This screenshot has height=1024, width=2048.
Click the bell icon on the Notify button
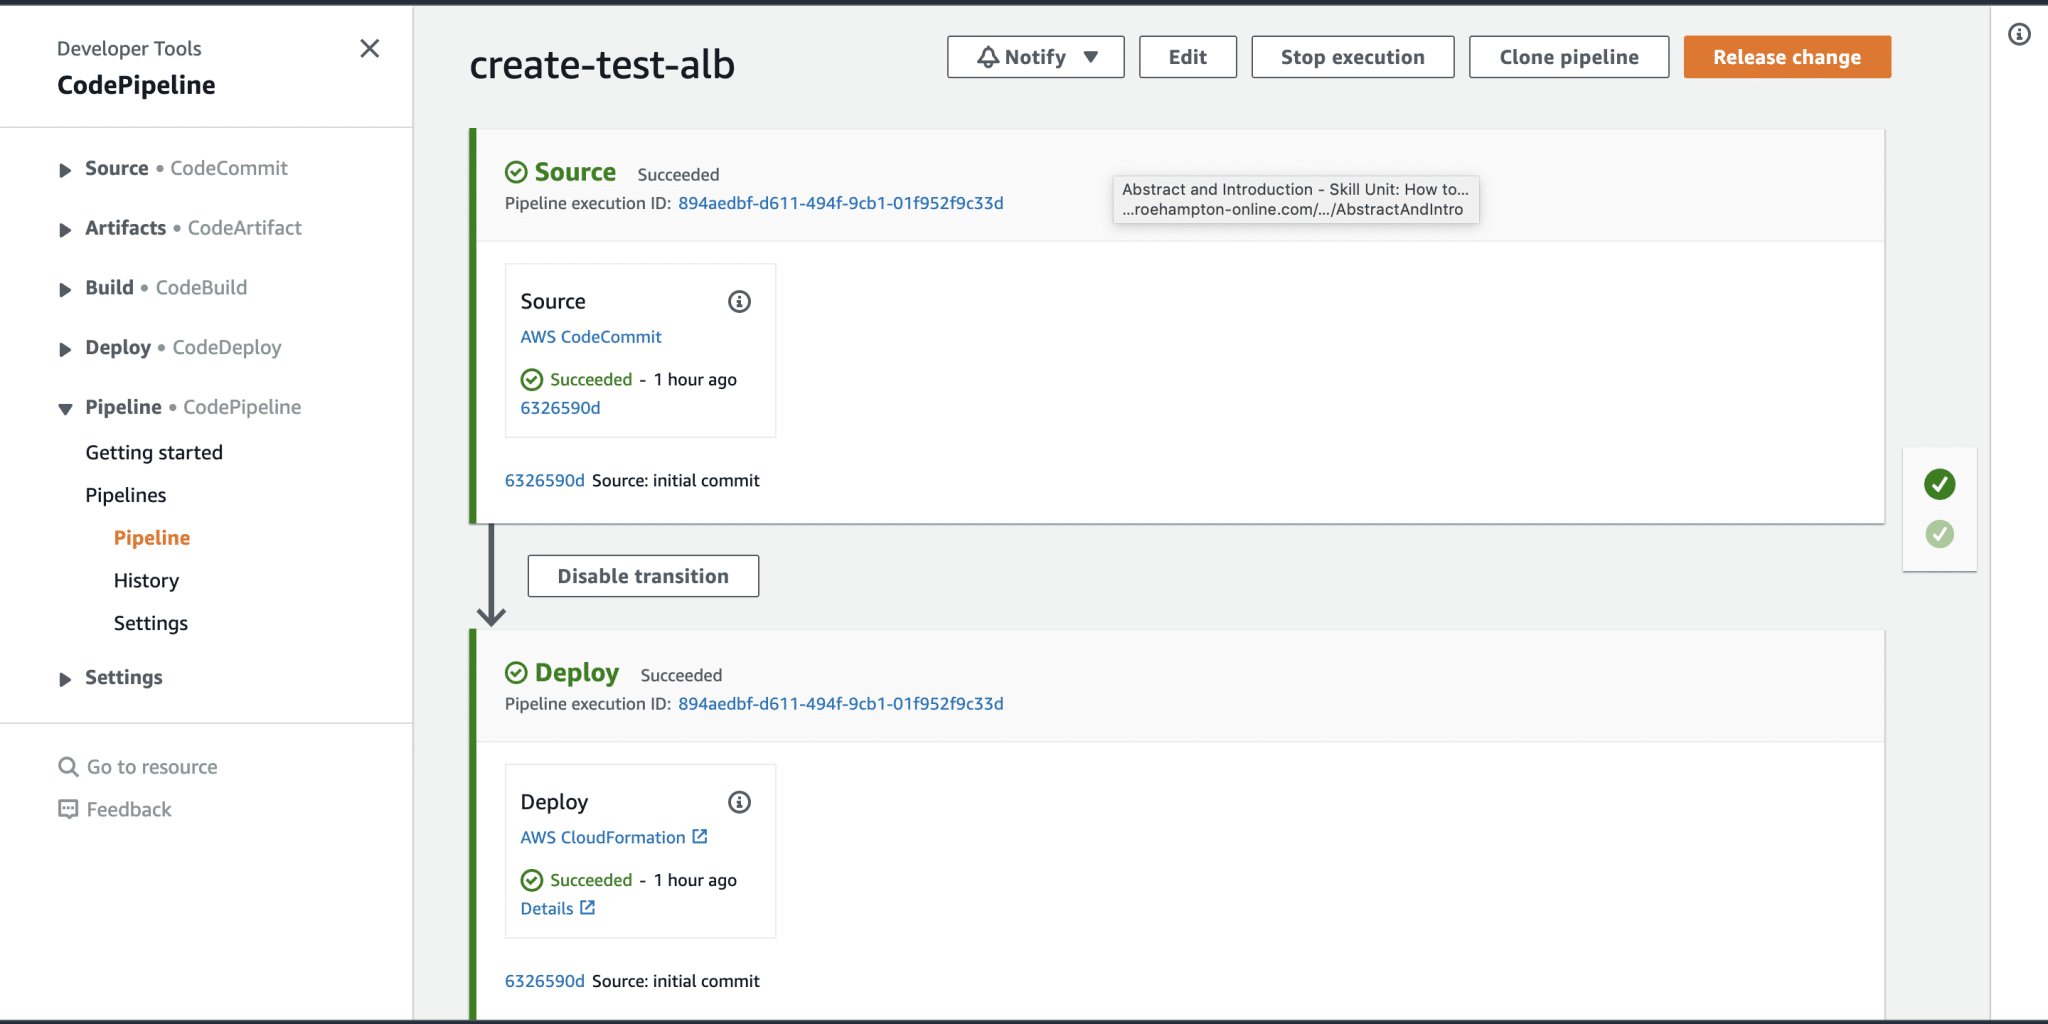989,56
